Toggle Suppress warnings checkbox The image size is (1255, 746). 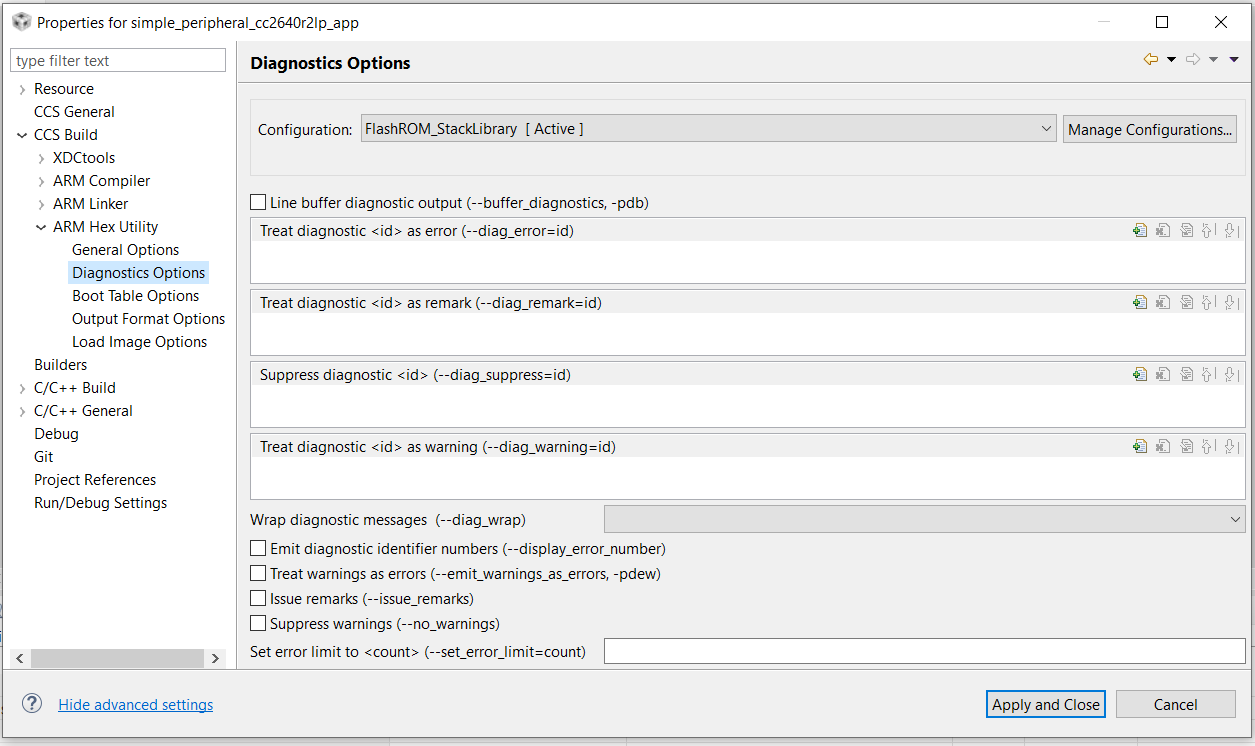coord(259,624)
